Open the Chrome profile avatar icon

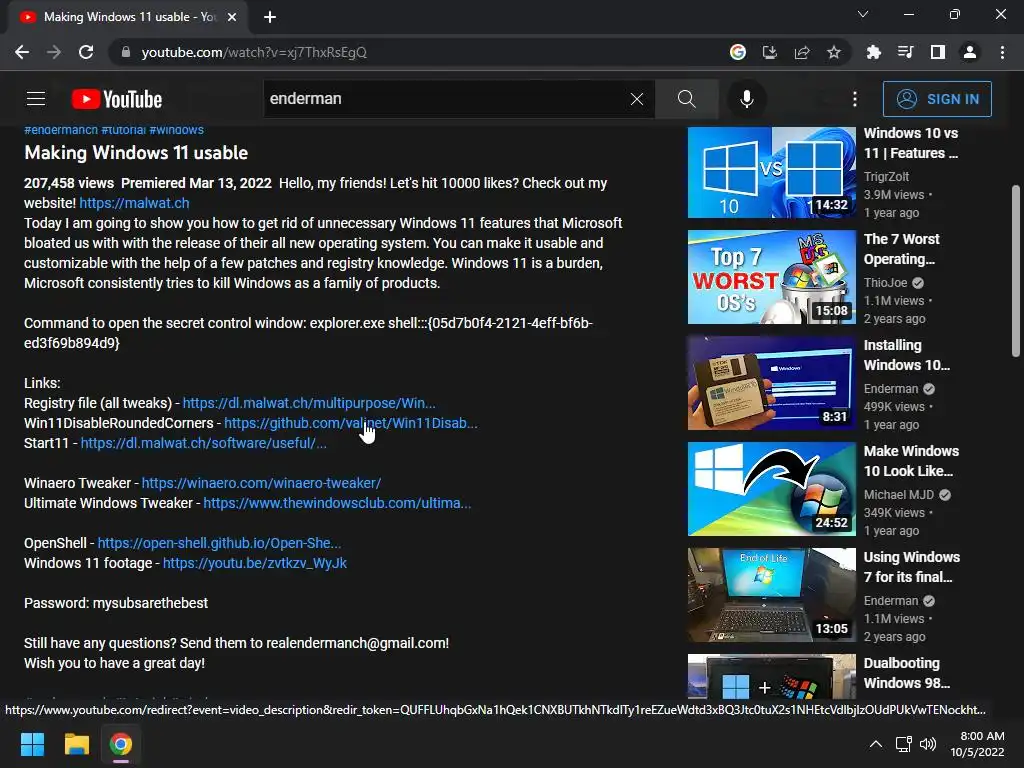point(970,52)
